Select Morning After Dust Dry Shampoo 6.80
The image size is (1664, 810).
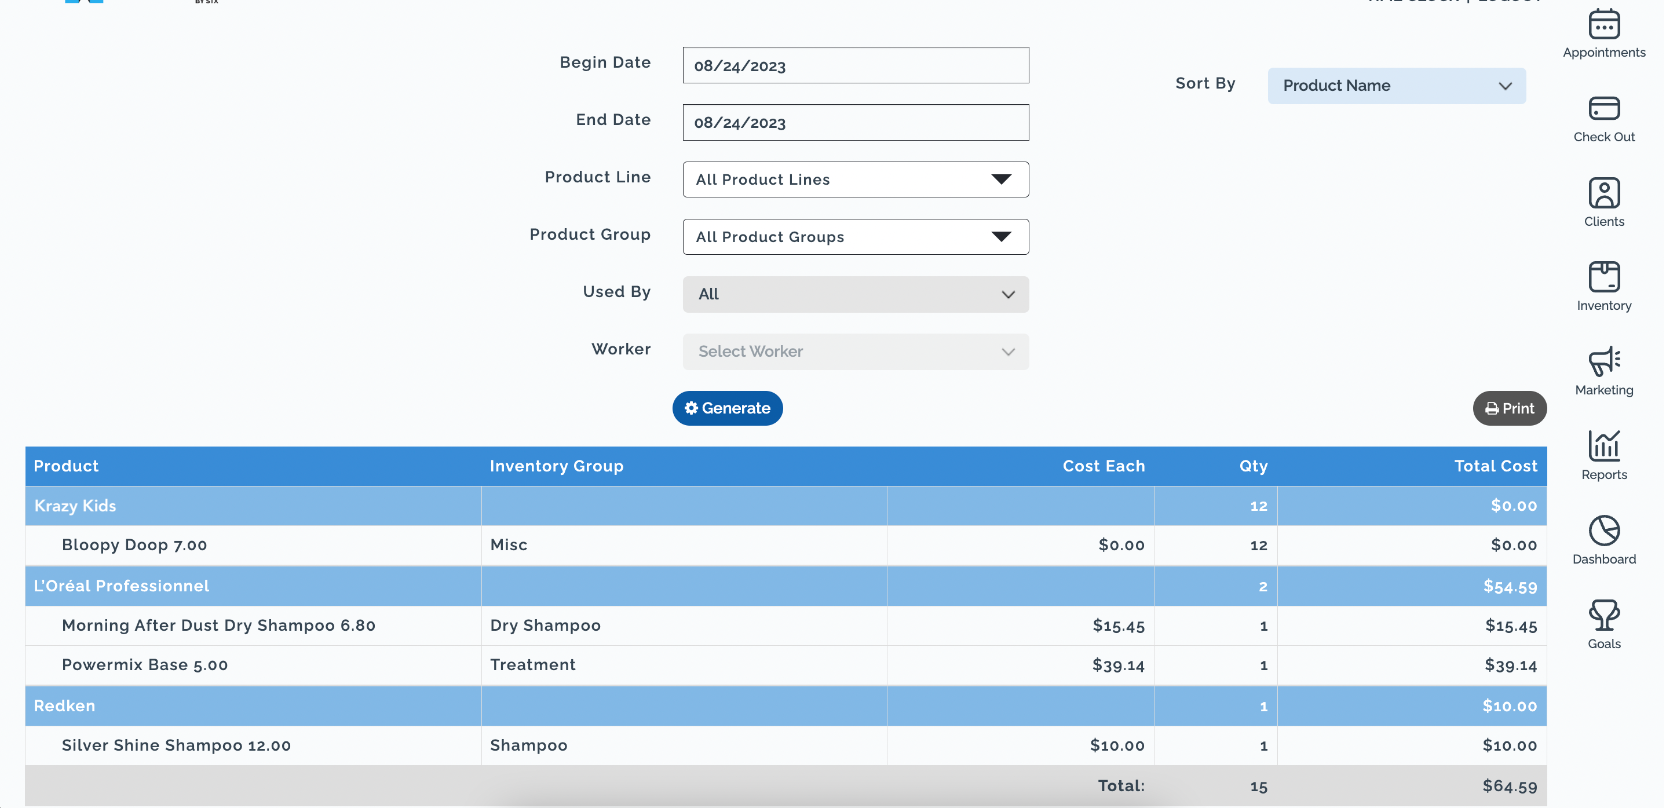tap(218, 626)
